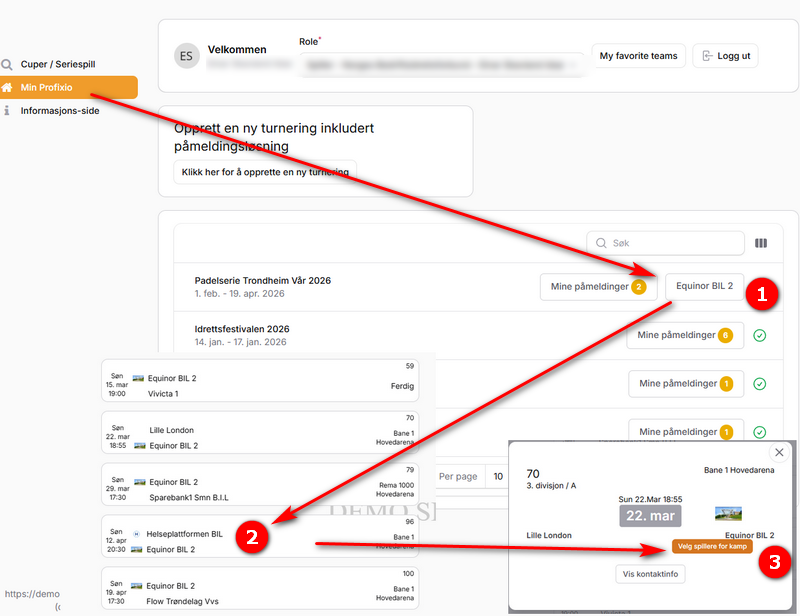800x616 pixels.
Task: Open match 70 Lille London vs Equinor BIL 2
Action: (260, 432)
